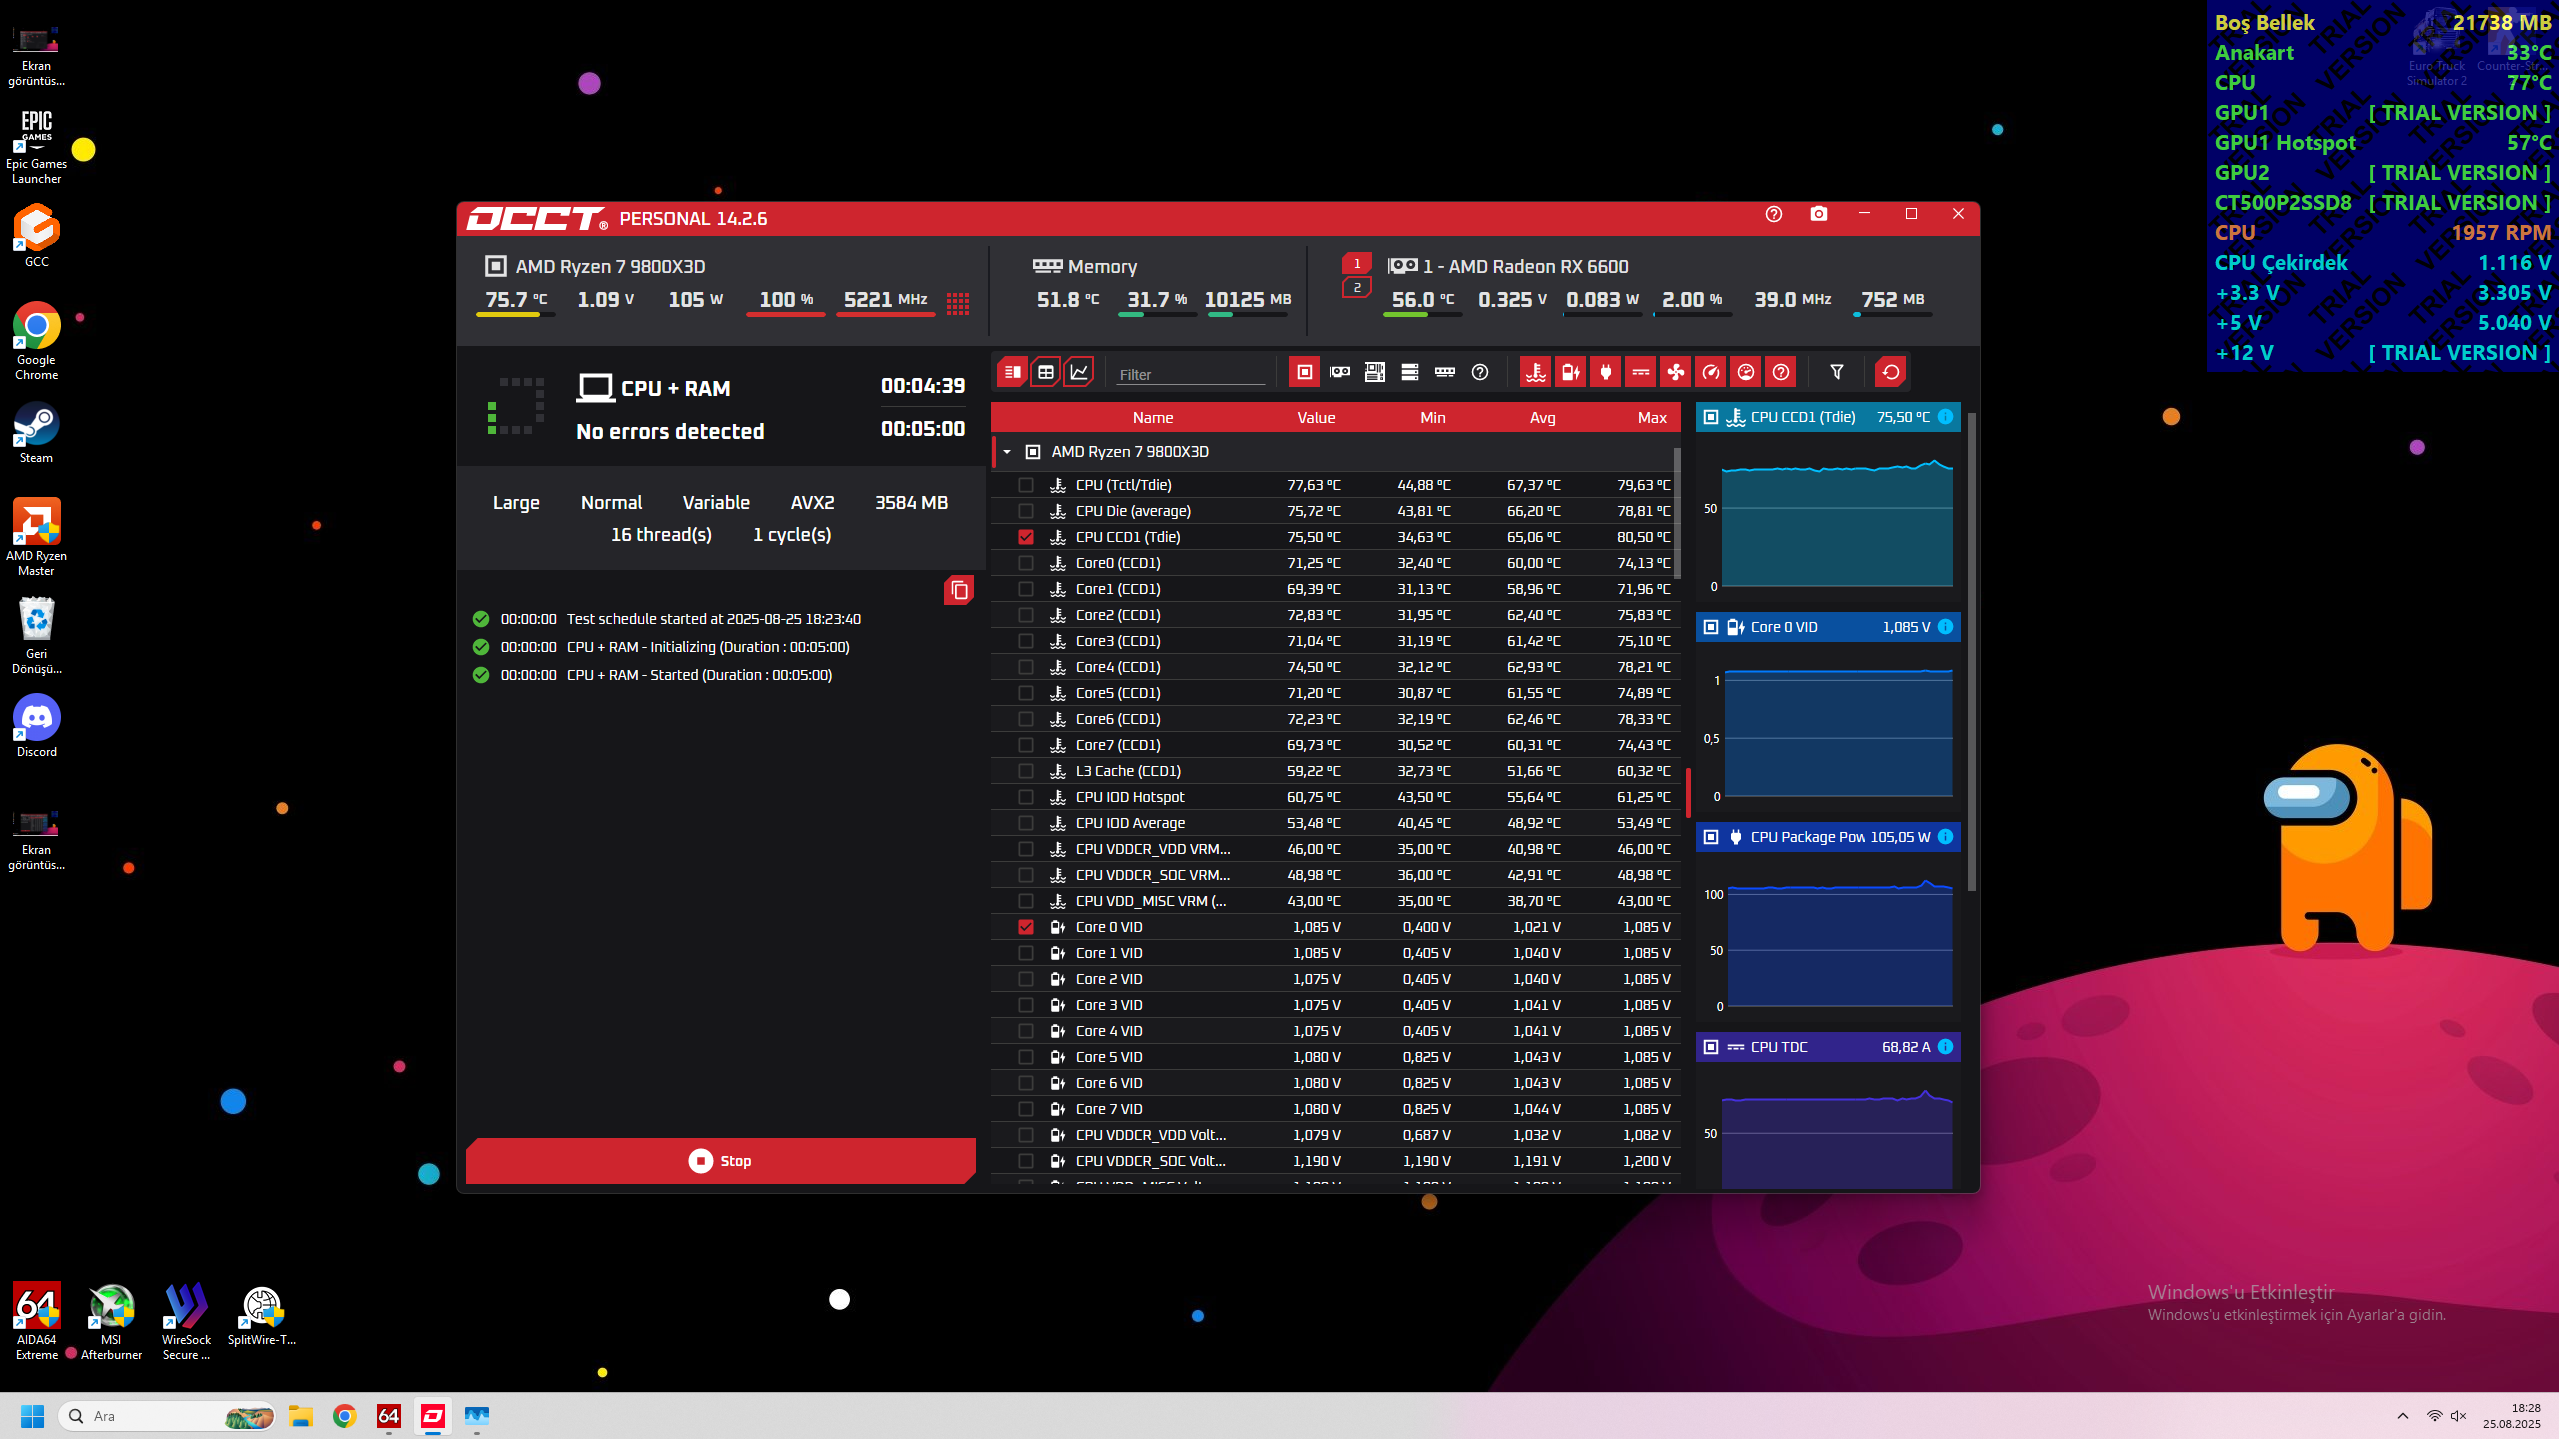Click the 'No errors detected' status text
This screenshot has height=1439, width=2559.
[670, 431]
